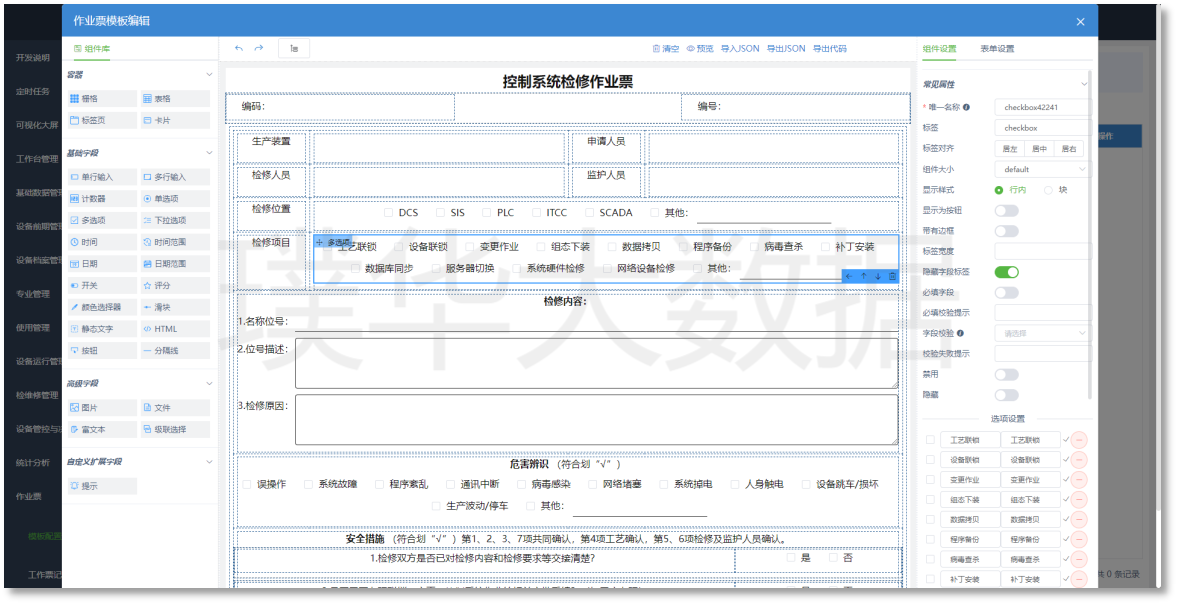Check the DCS checkbox in 检修位置 row
The height and width of the screenshot is (606, 1178).
pos(389,212)
